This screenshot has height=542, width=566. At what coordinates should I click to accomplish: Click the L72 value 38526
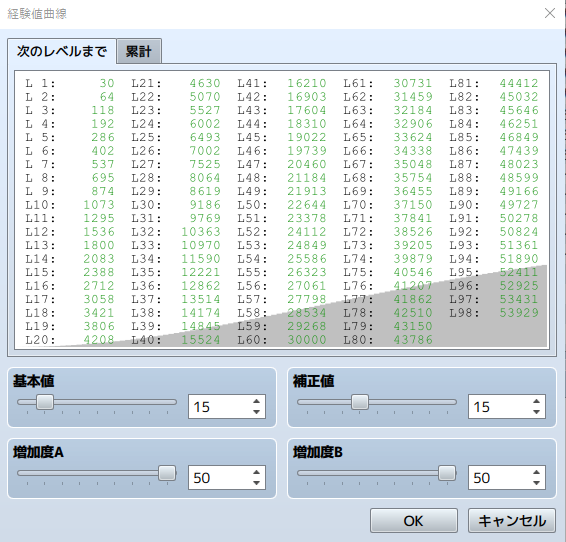point(413,232)
